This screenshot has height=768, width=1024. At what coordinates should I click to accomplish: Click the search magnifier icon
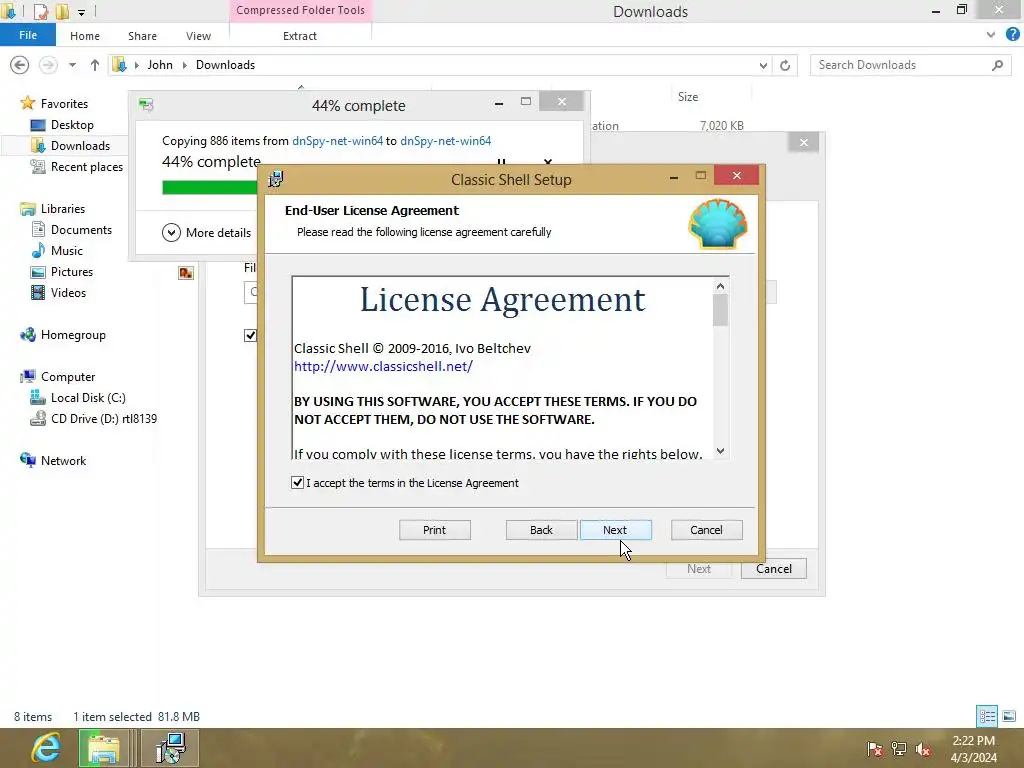pyautogui.click(x=997, y=65)
